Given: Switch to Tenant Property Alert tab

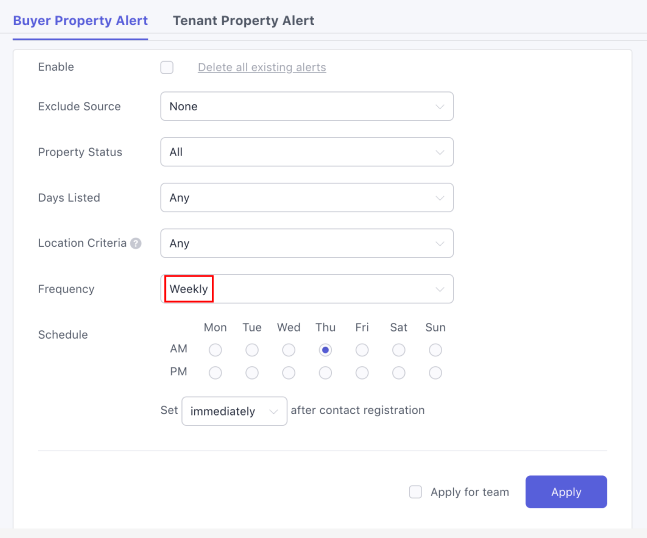Looking at the screenshot, I should (243, 20).
